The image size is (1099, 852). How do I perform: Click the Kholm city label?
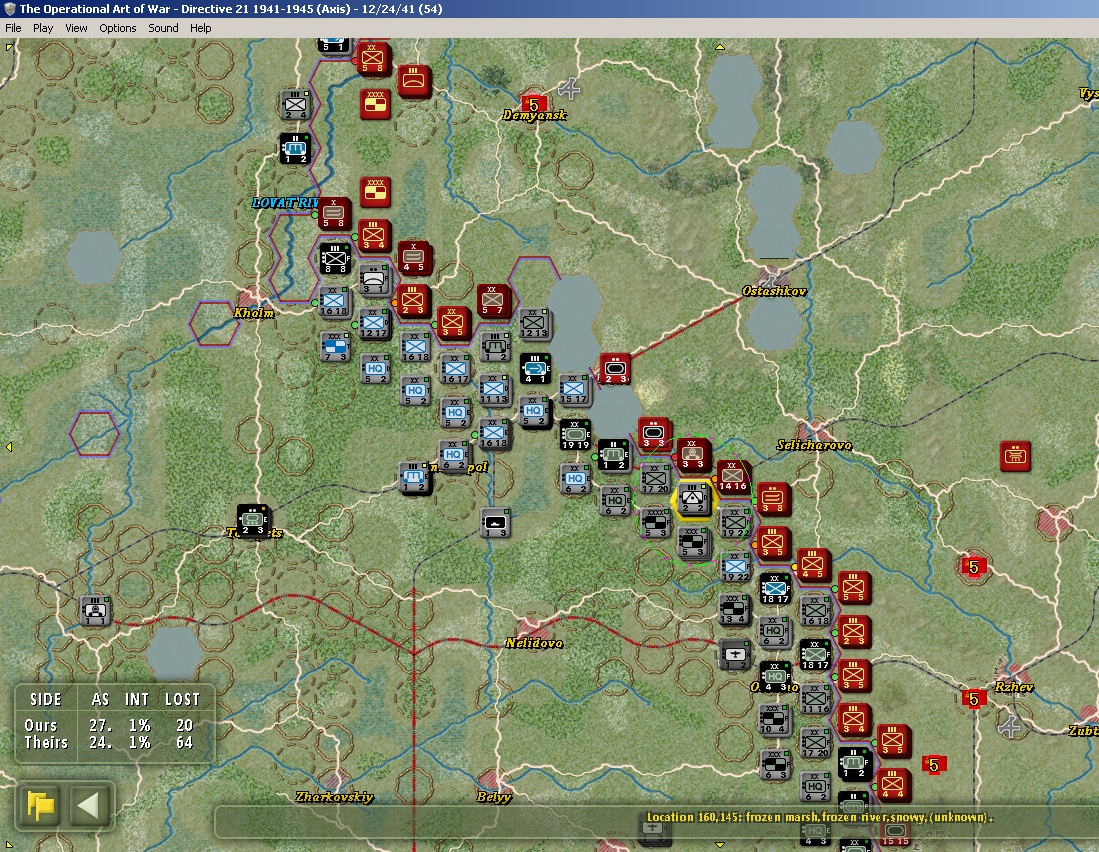click(x=254, y=312)
